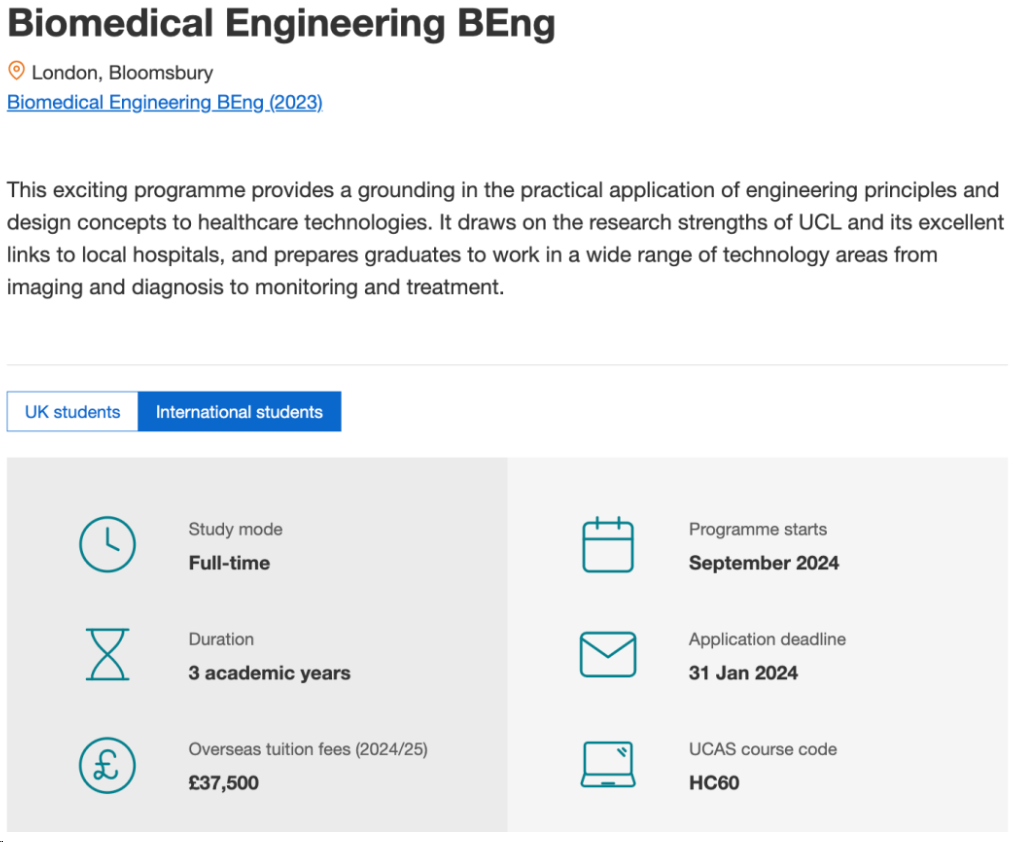This screenshot has width=1016, height=842.
Task: Click the £37,500 tuition fee amount
Action: (224, 782)
